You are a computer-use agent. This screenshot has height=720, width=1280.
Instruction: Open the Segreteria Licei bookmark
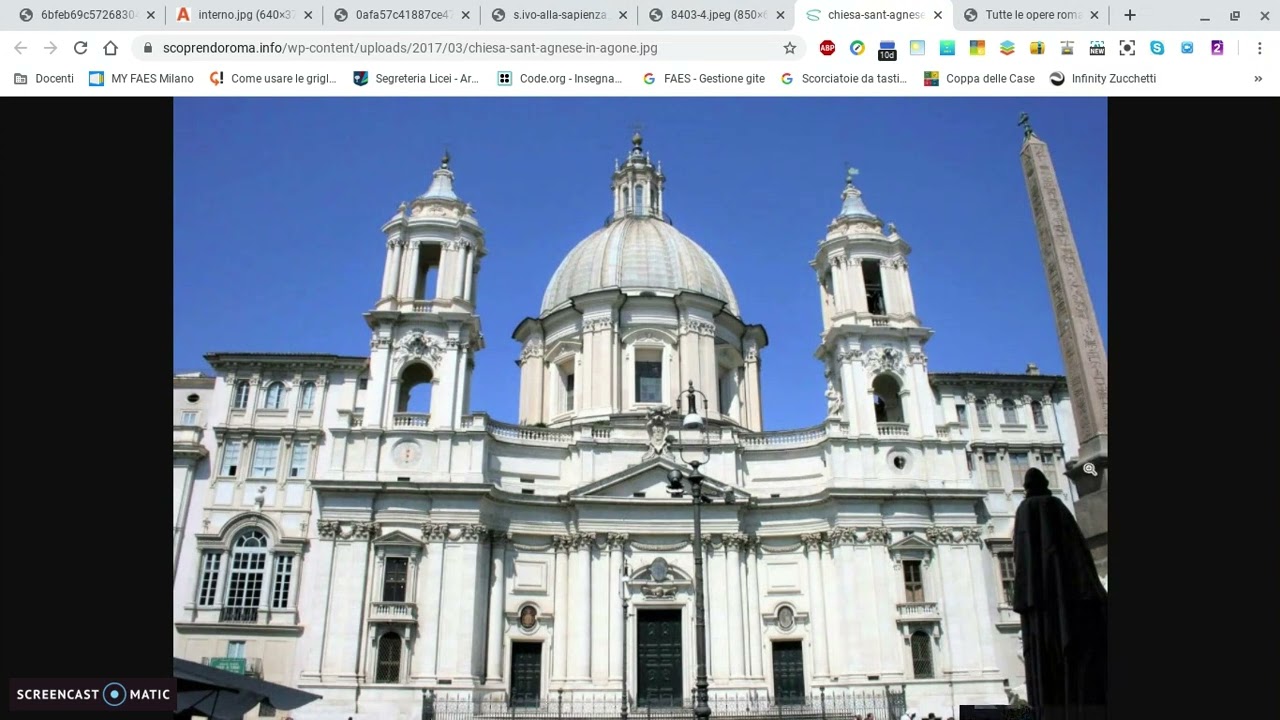point(416,78)
